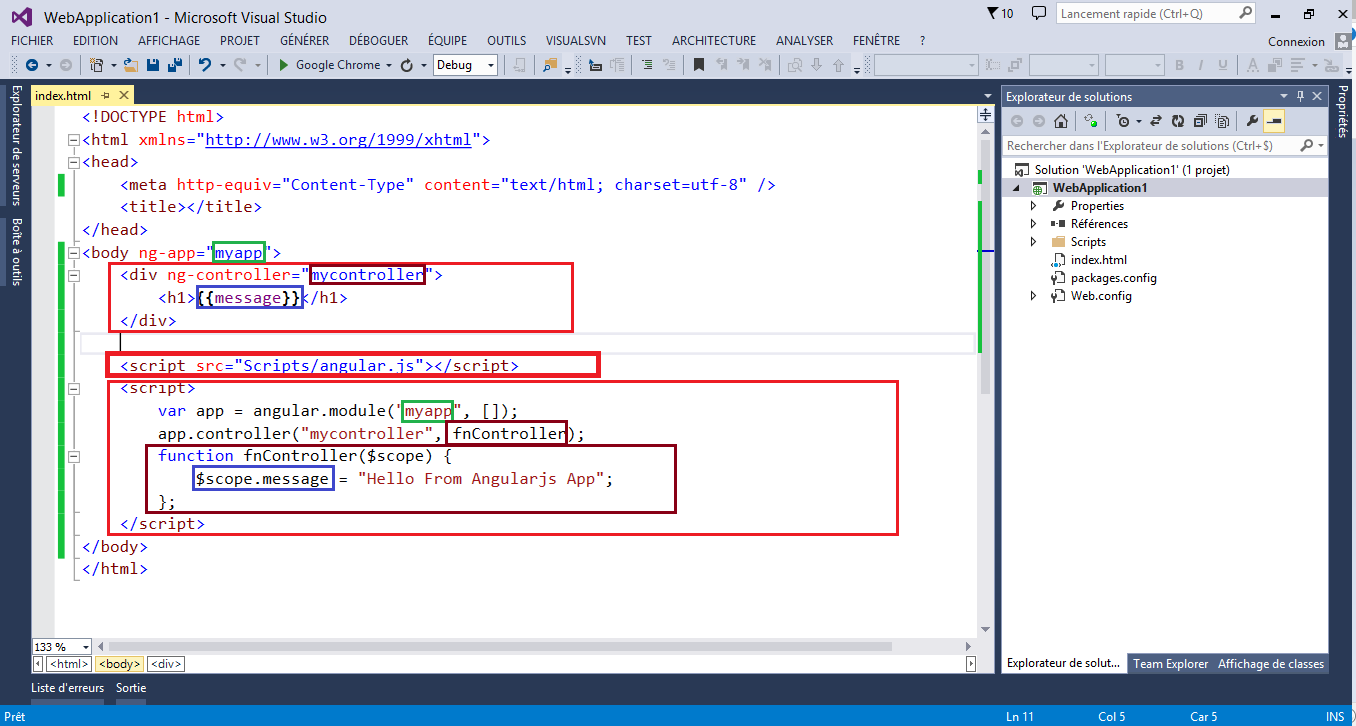
Task: Save index.html with the single floppy icon
Action: [153, 65]
